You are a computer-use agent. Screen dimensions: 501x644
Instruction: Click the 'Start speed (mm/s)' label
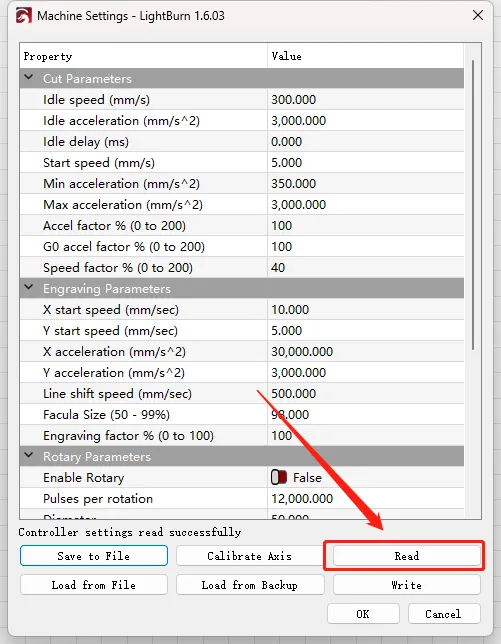click(x=99, y=163)
